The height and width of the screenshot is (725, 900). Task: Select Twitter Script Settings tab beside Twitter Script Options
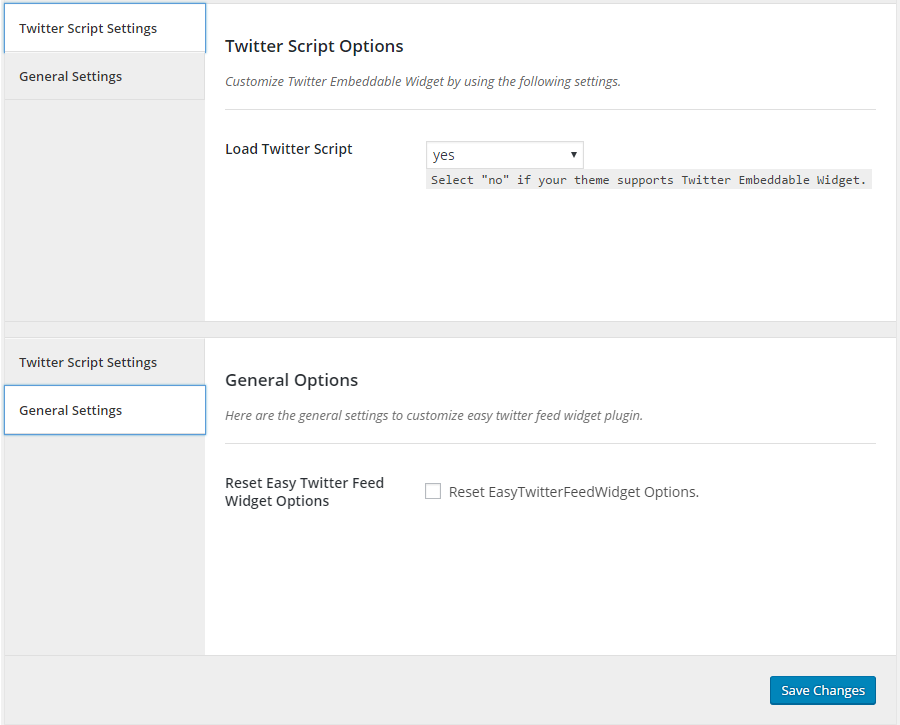(x=104, y=28)
